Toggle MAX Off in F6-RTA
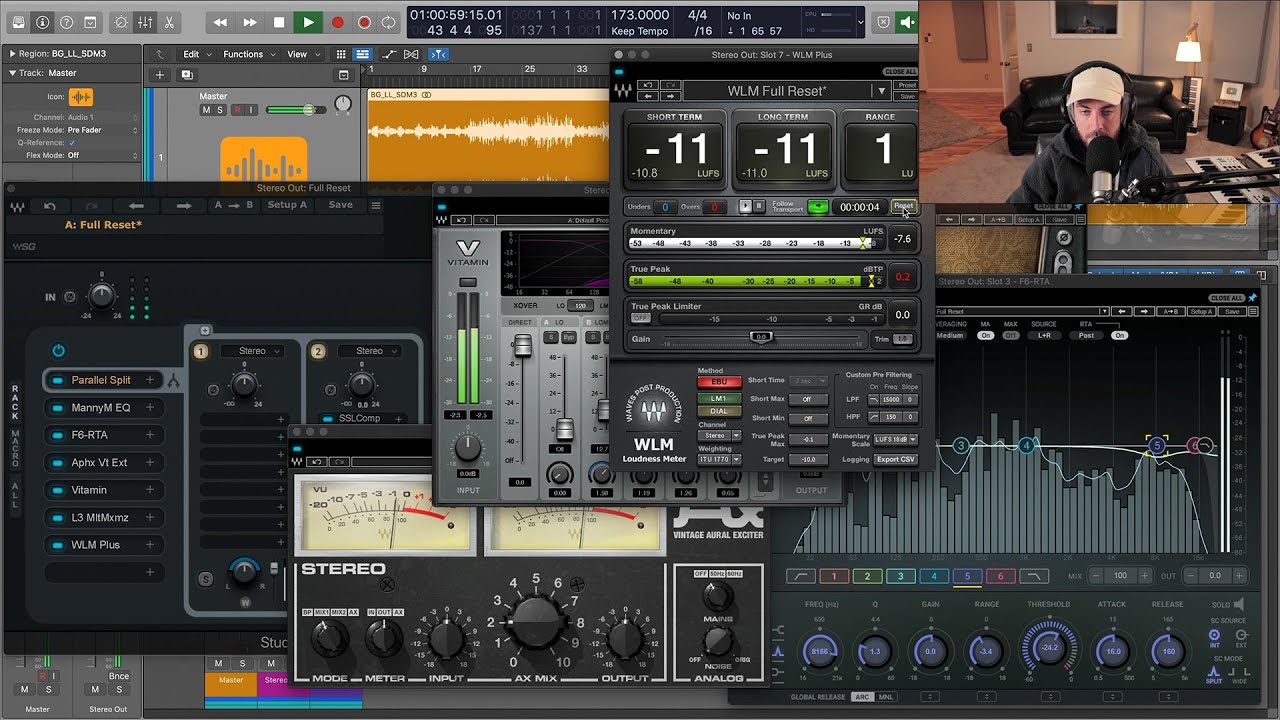 [1011, 335]
